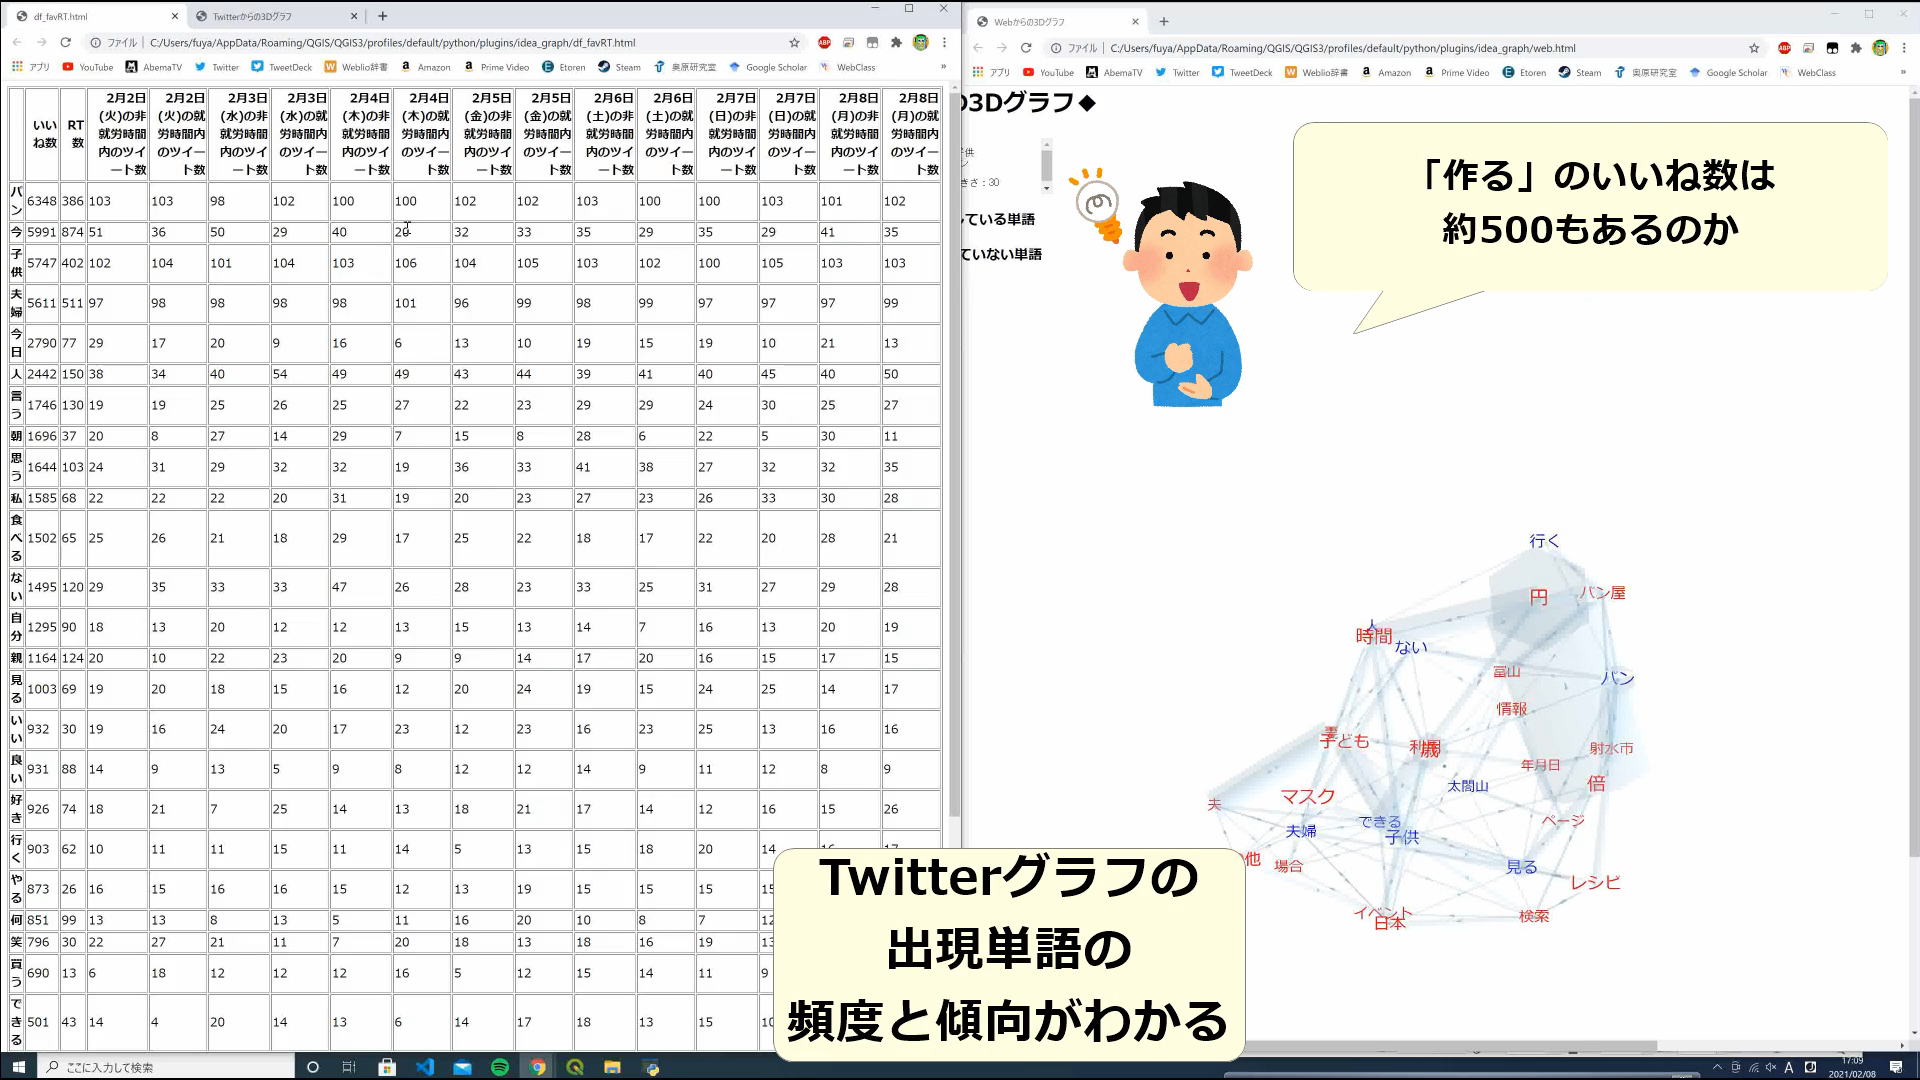Open Visual Studio Code from taskbar

tap(425, 1067)
